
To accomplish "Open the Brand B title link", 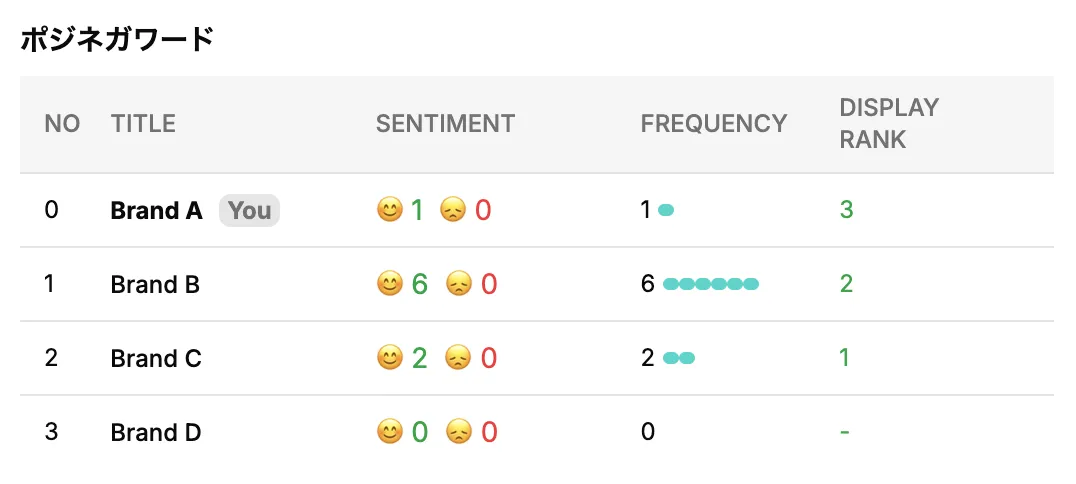I will click(155, 284).
